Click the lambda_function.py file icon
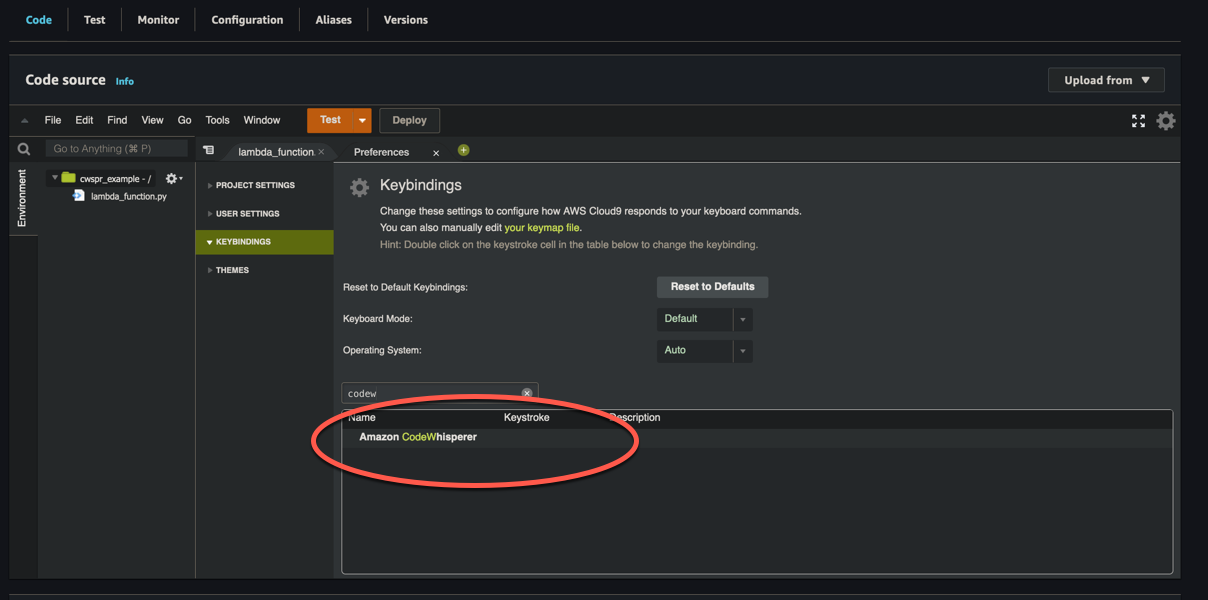 coord(81,196)
